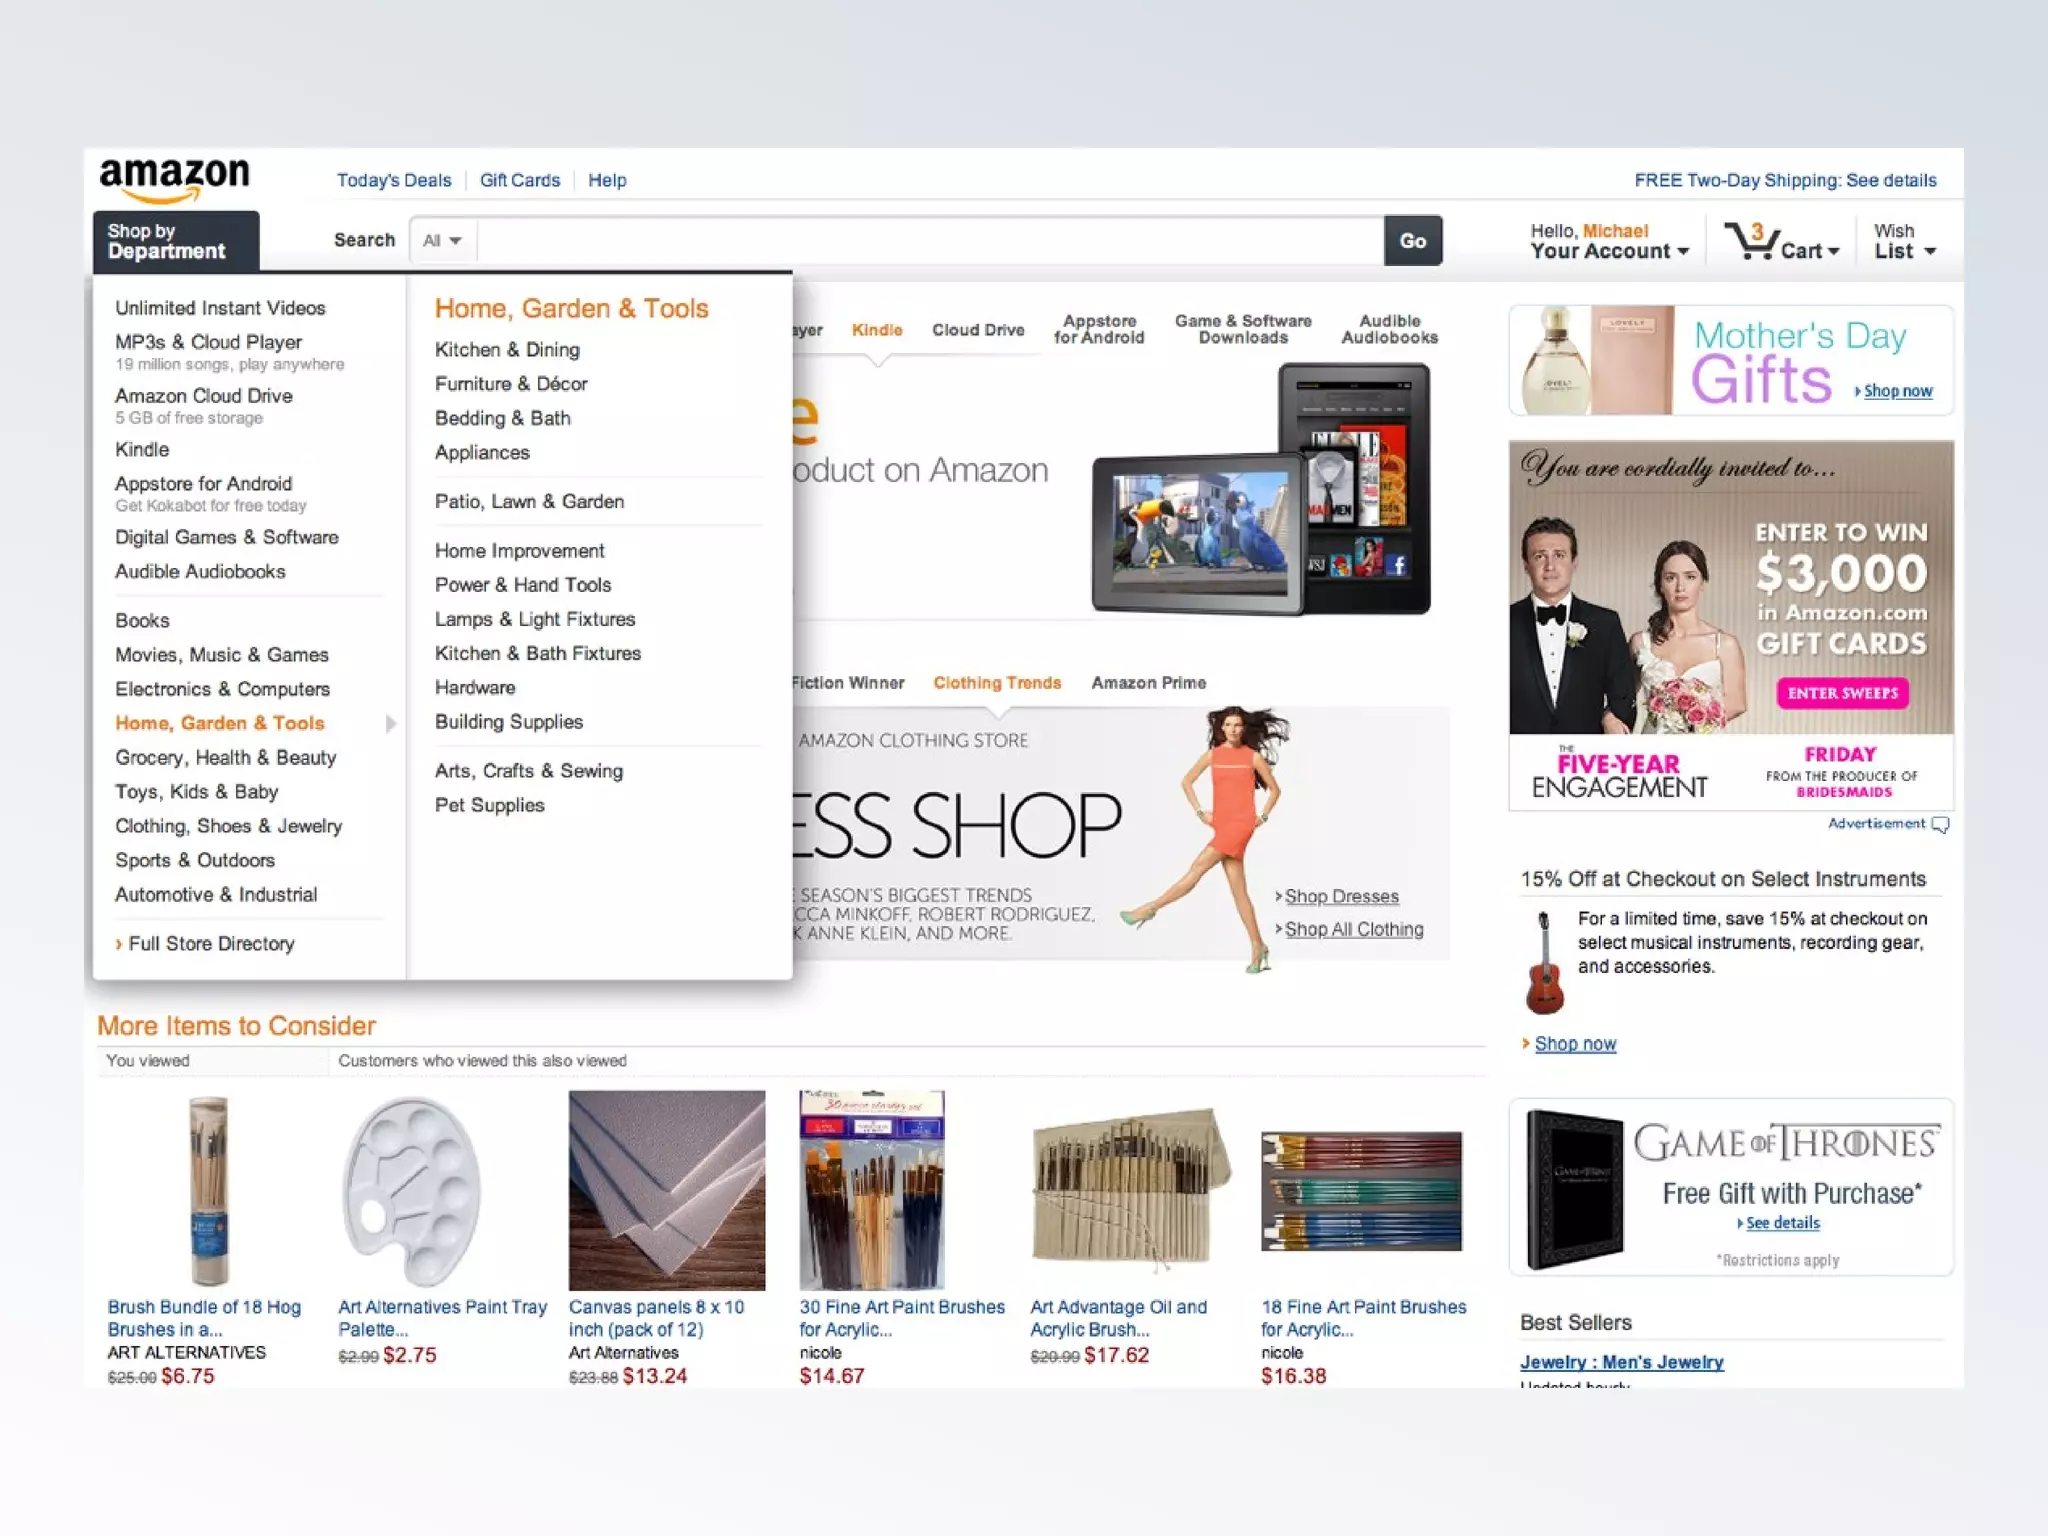This screenshot has height=1536, width=2048.
Task: Click into the search text field
Action: coord(930,241)
